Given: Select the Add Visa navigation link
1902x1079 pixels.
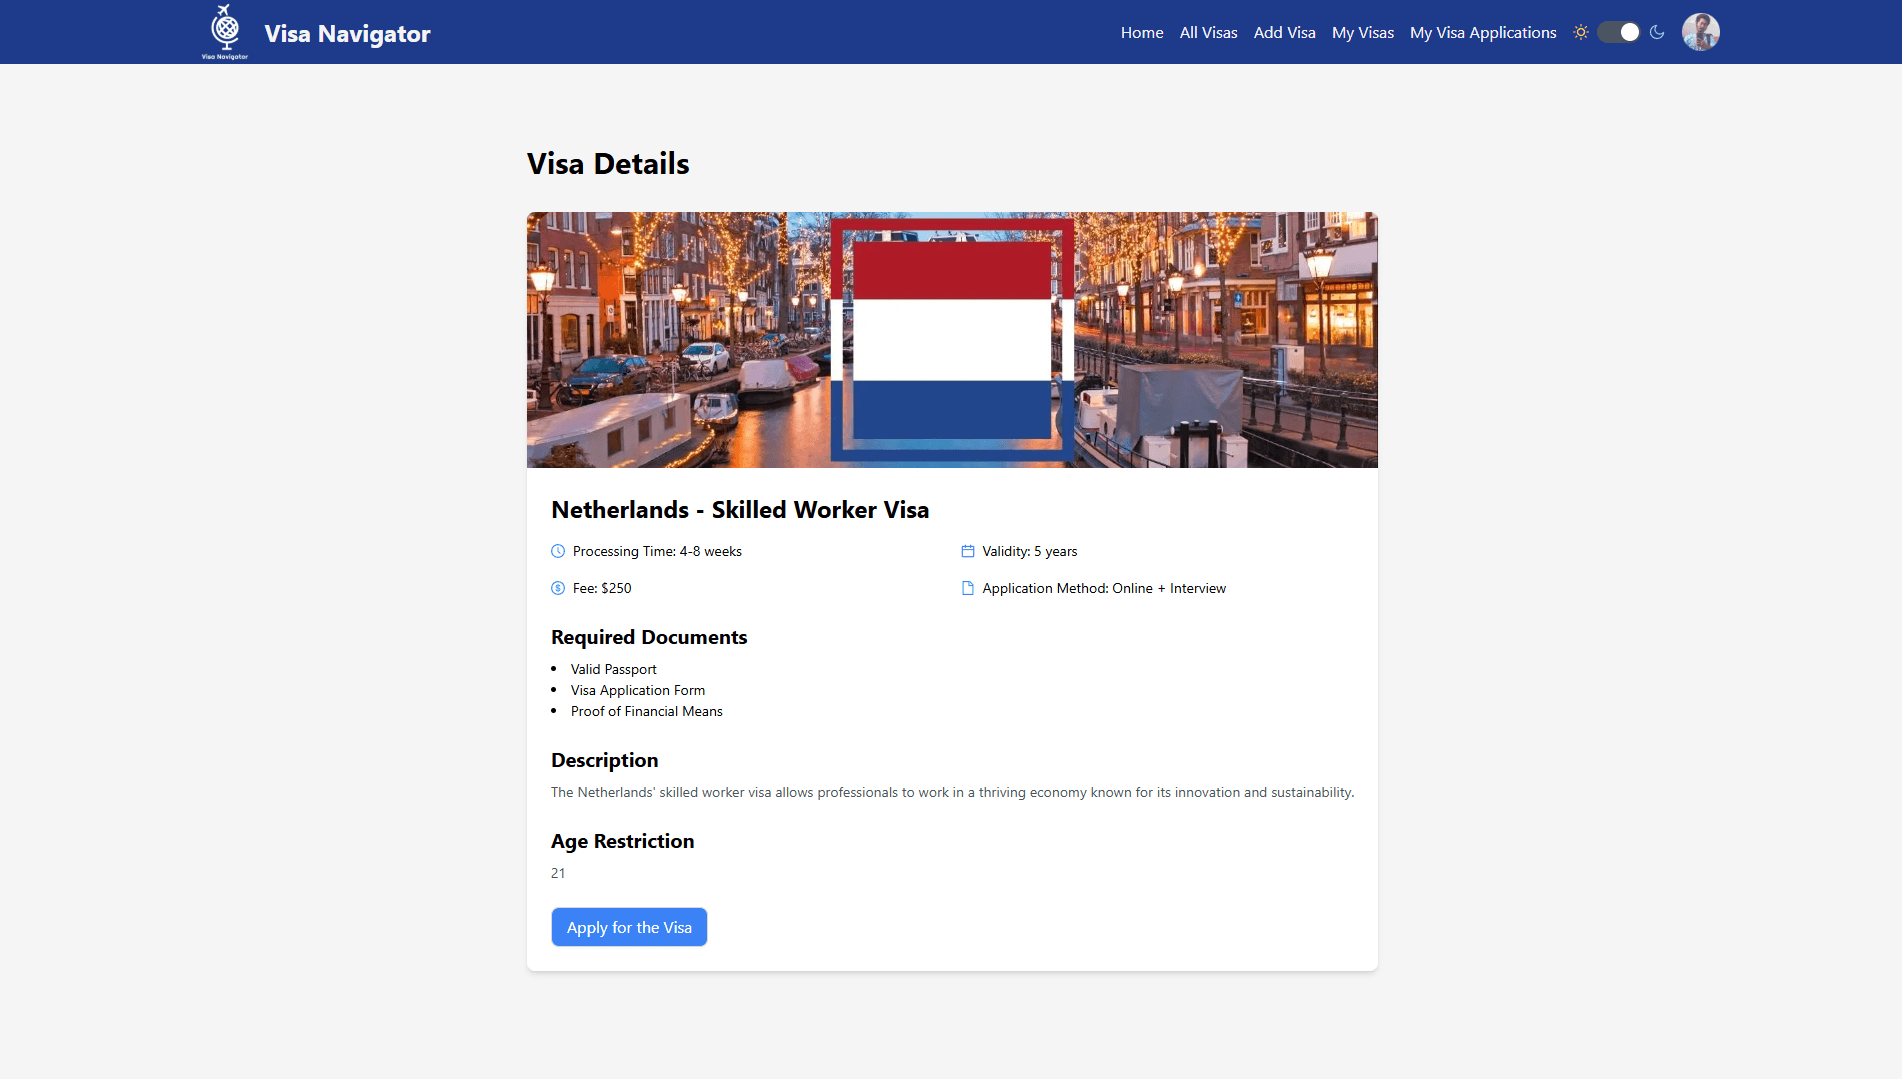Looking at the screenshot, I should [x=1284, y=33].
